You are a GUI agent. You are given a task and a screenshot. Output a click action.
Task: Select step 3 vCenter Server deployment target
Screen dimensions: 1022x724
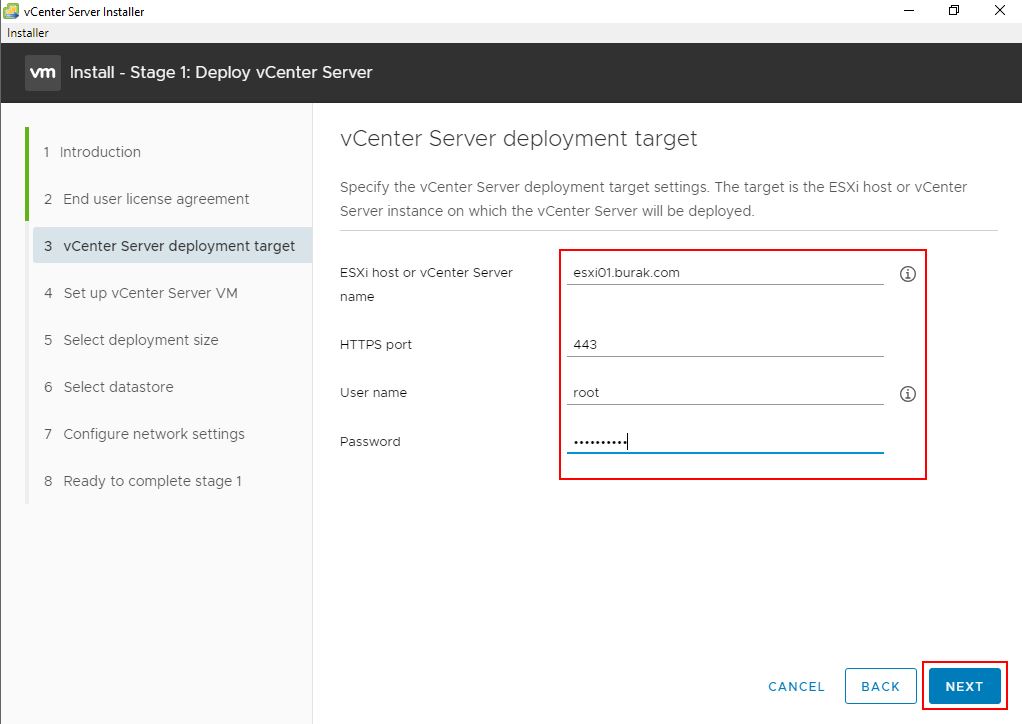tap(172, 246)
